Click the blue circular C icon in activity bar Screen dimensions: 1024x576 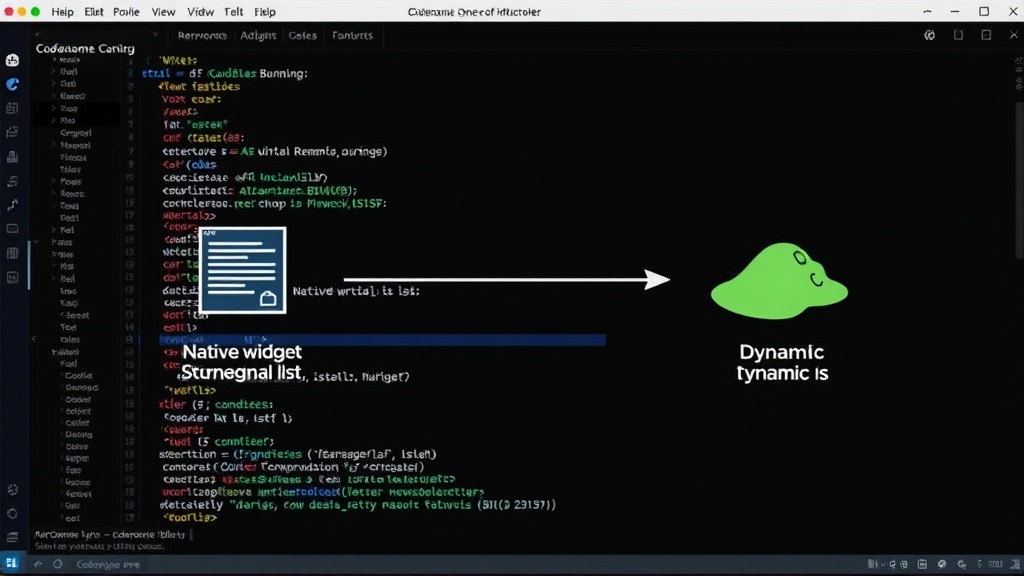click(12, 84)
